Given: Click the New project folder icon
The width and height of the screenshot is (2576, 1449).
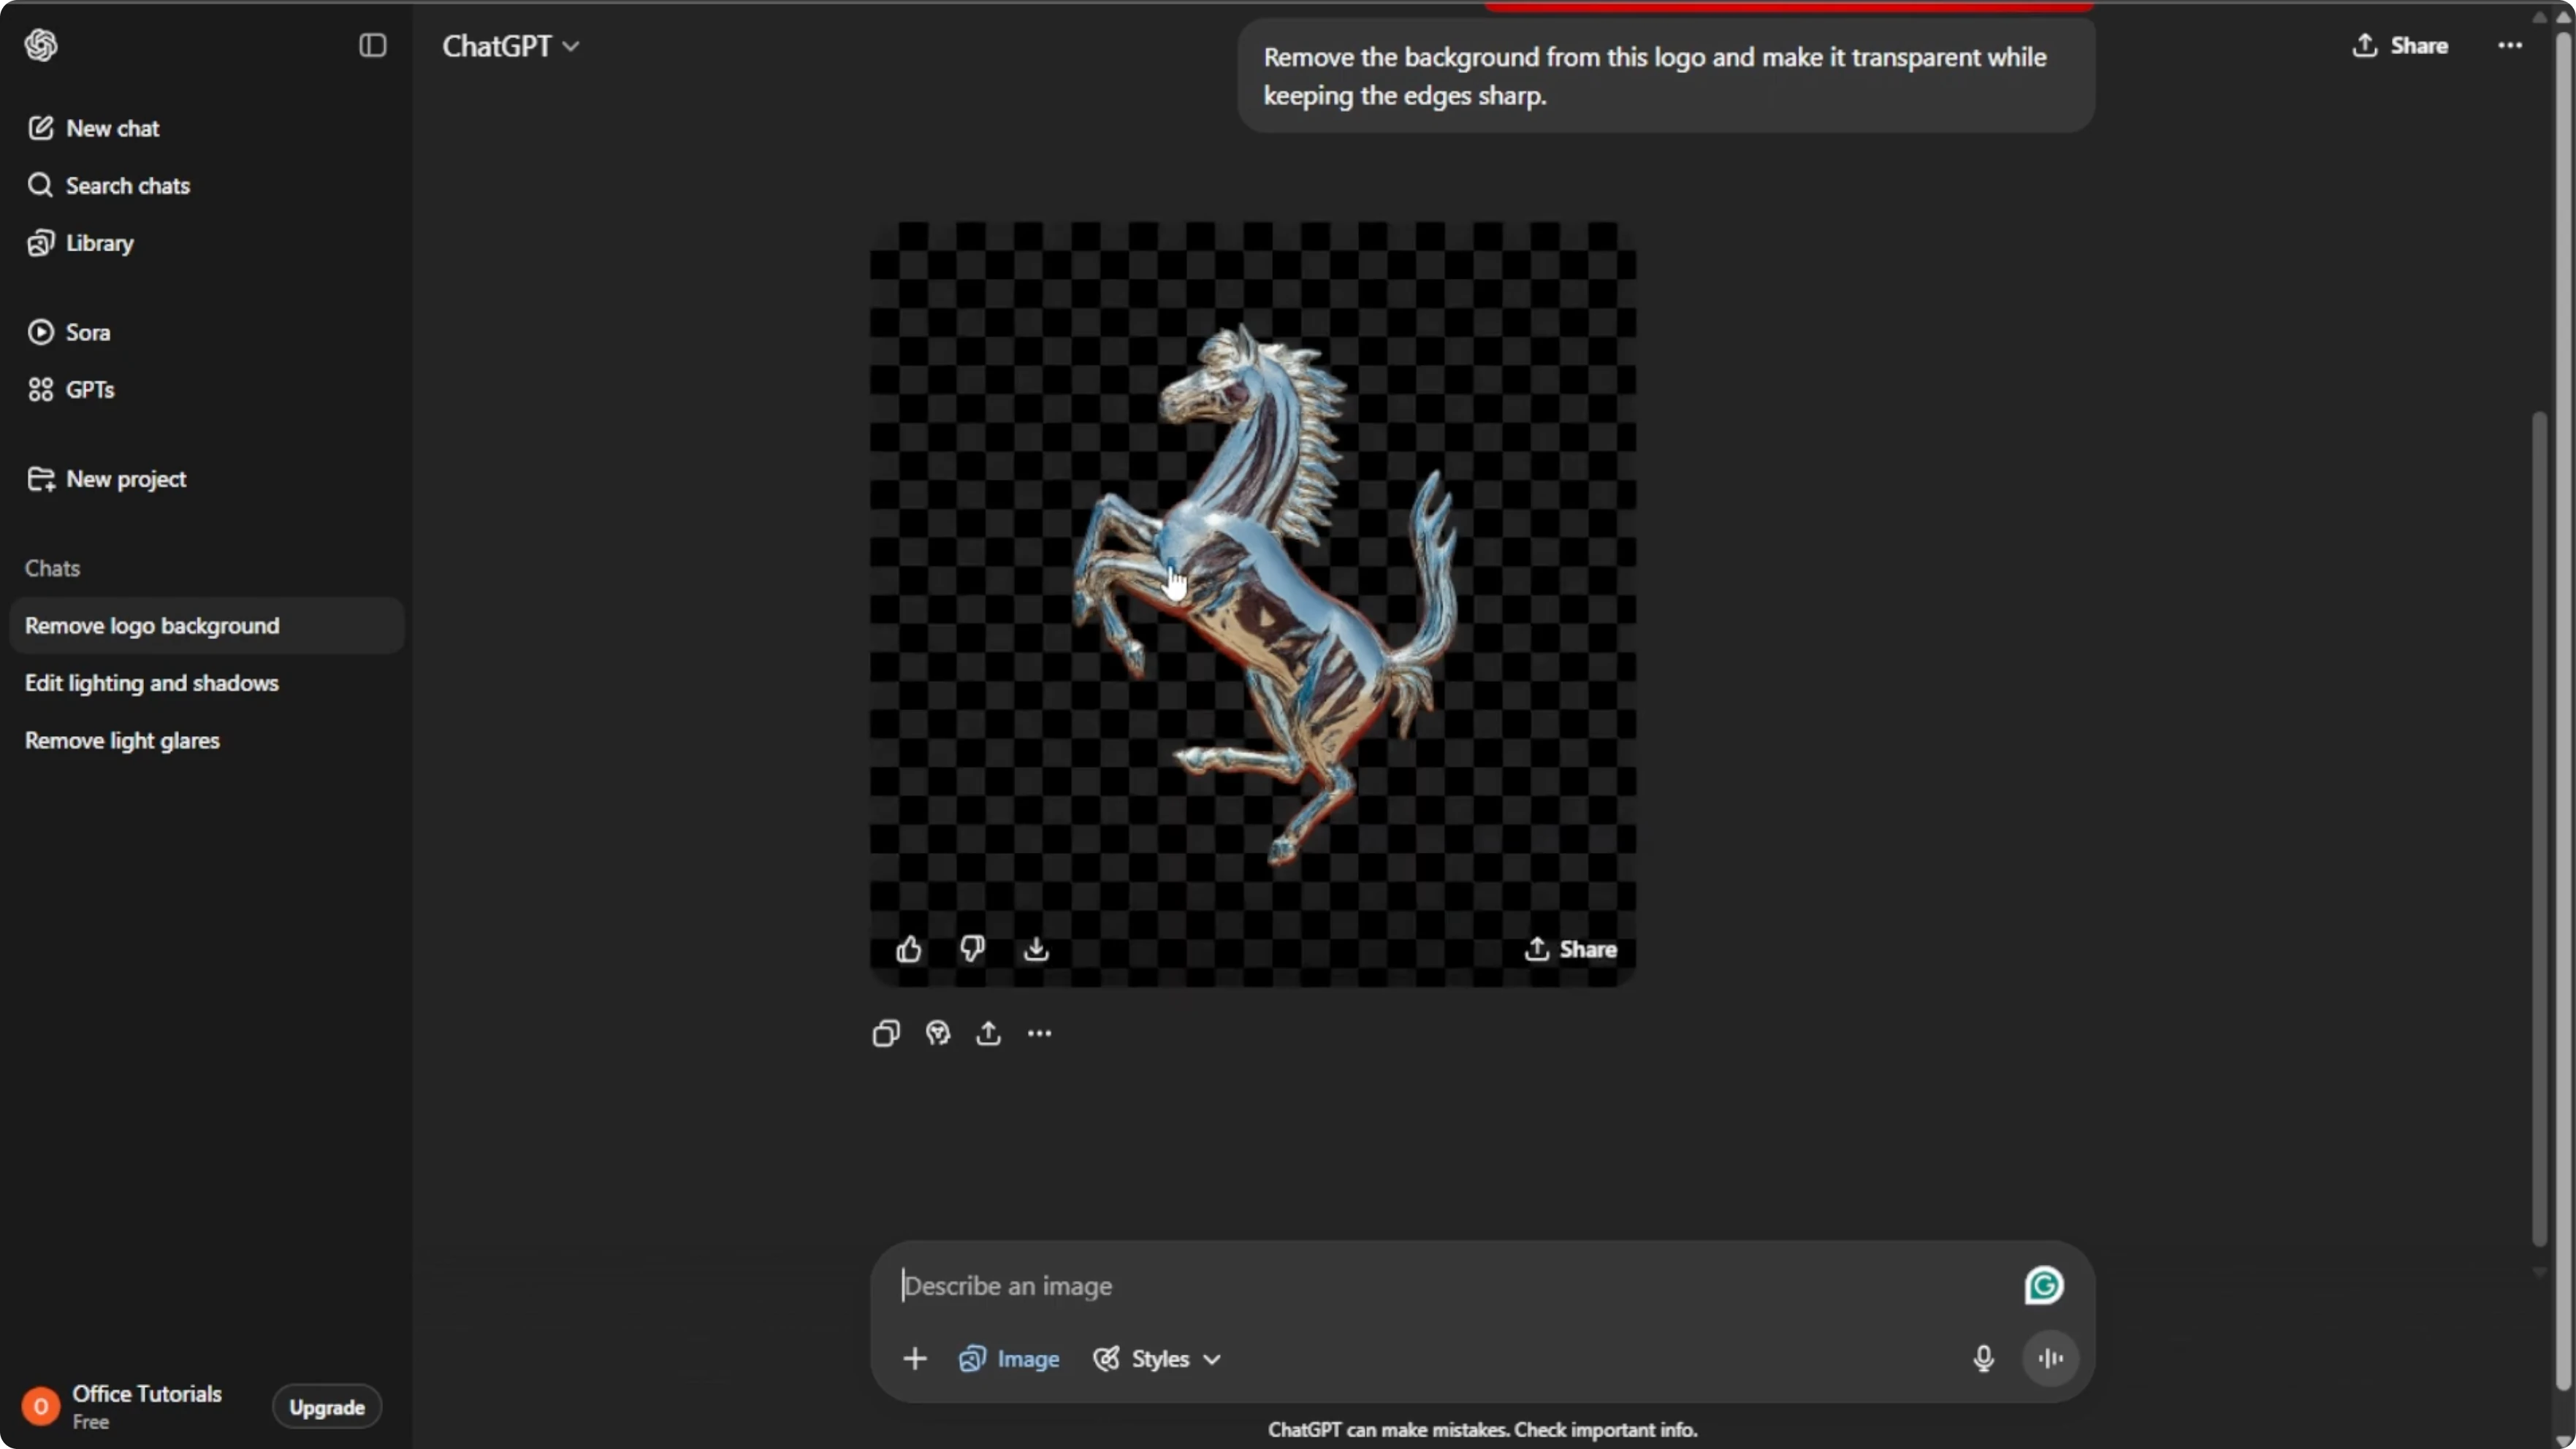Looking at the screenshot, I should (x=41, y=479).
